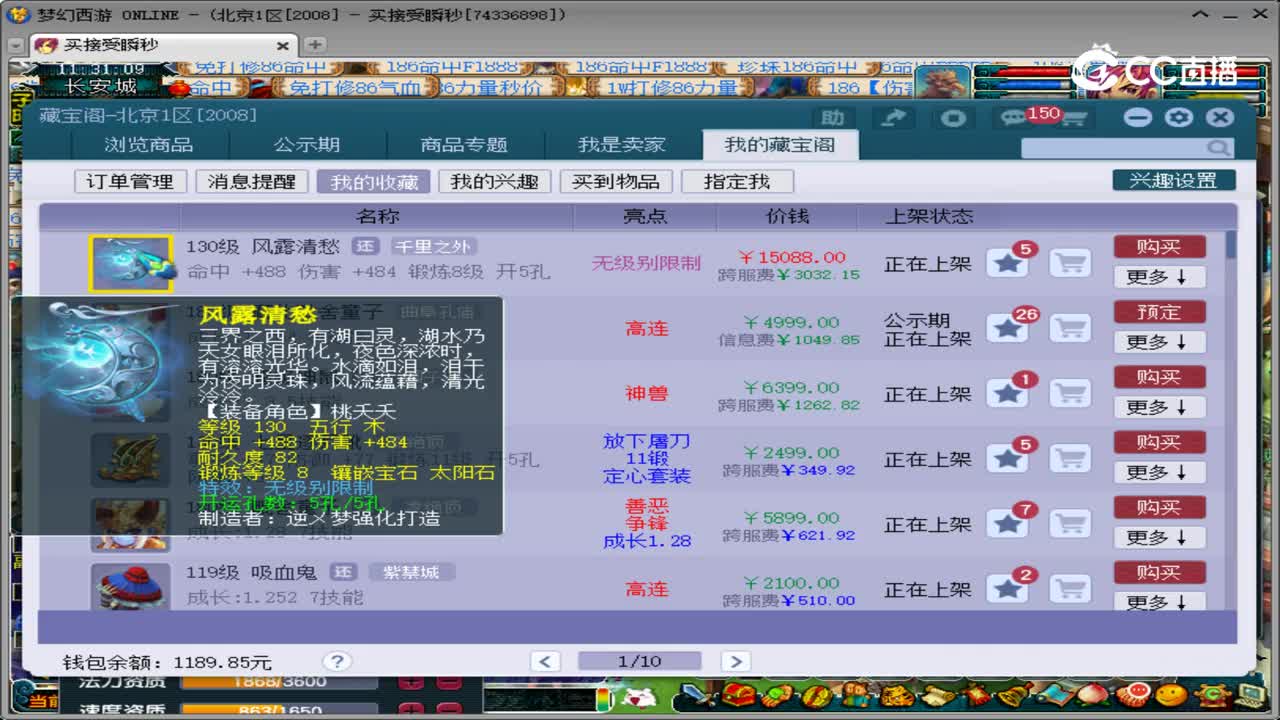Click the search input field
The width and height of the screenshot is (1280, 720).
pos(1113,148)
